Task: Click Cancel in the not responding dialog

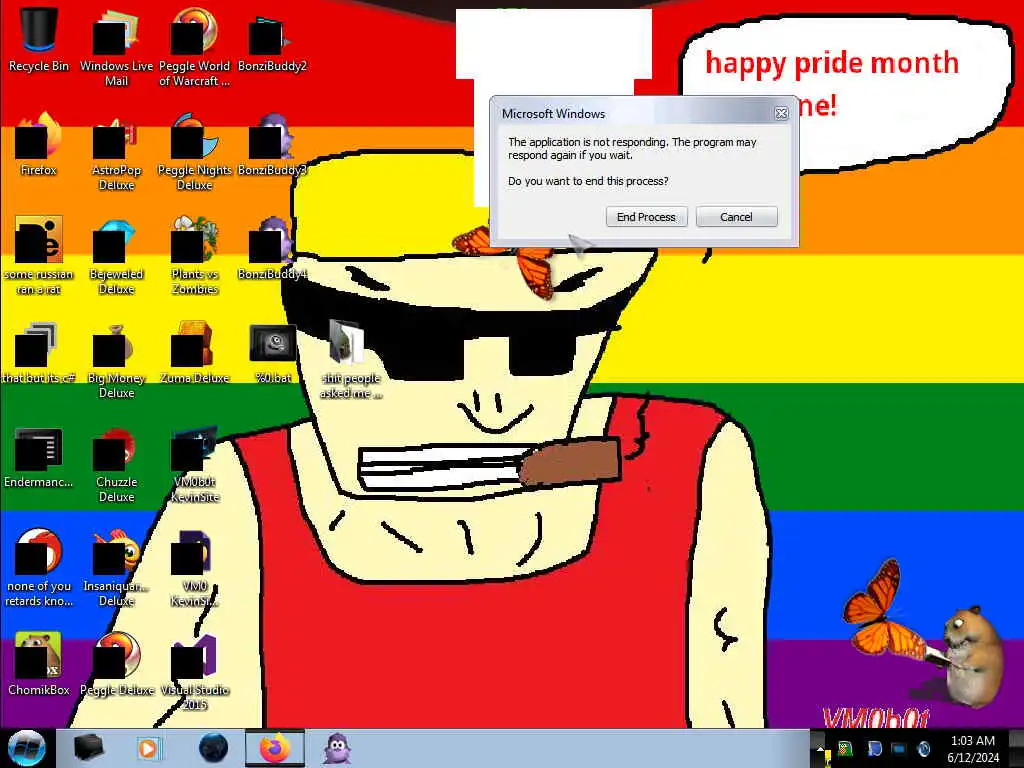Action: click(x=736, y=217)
